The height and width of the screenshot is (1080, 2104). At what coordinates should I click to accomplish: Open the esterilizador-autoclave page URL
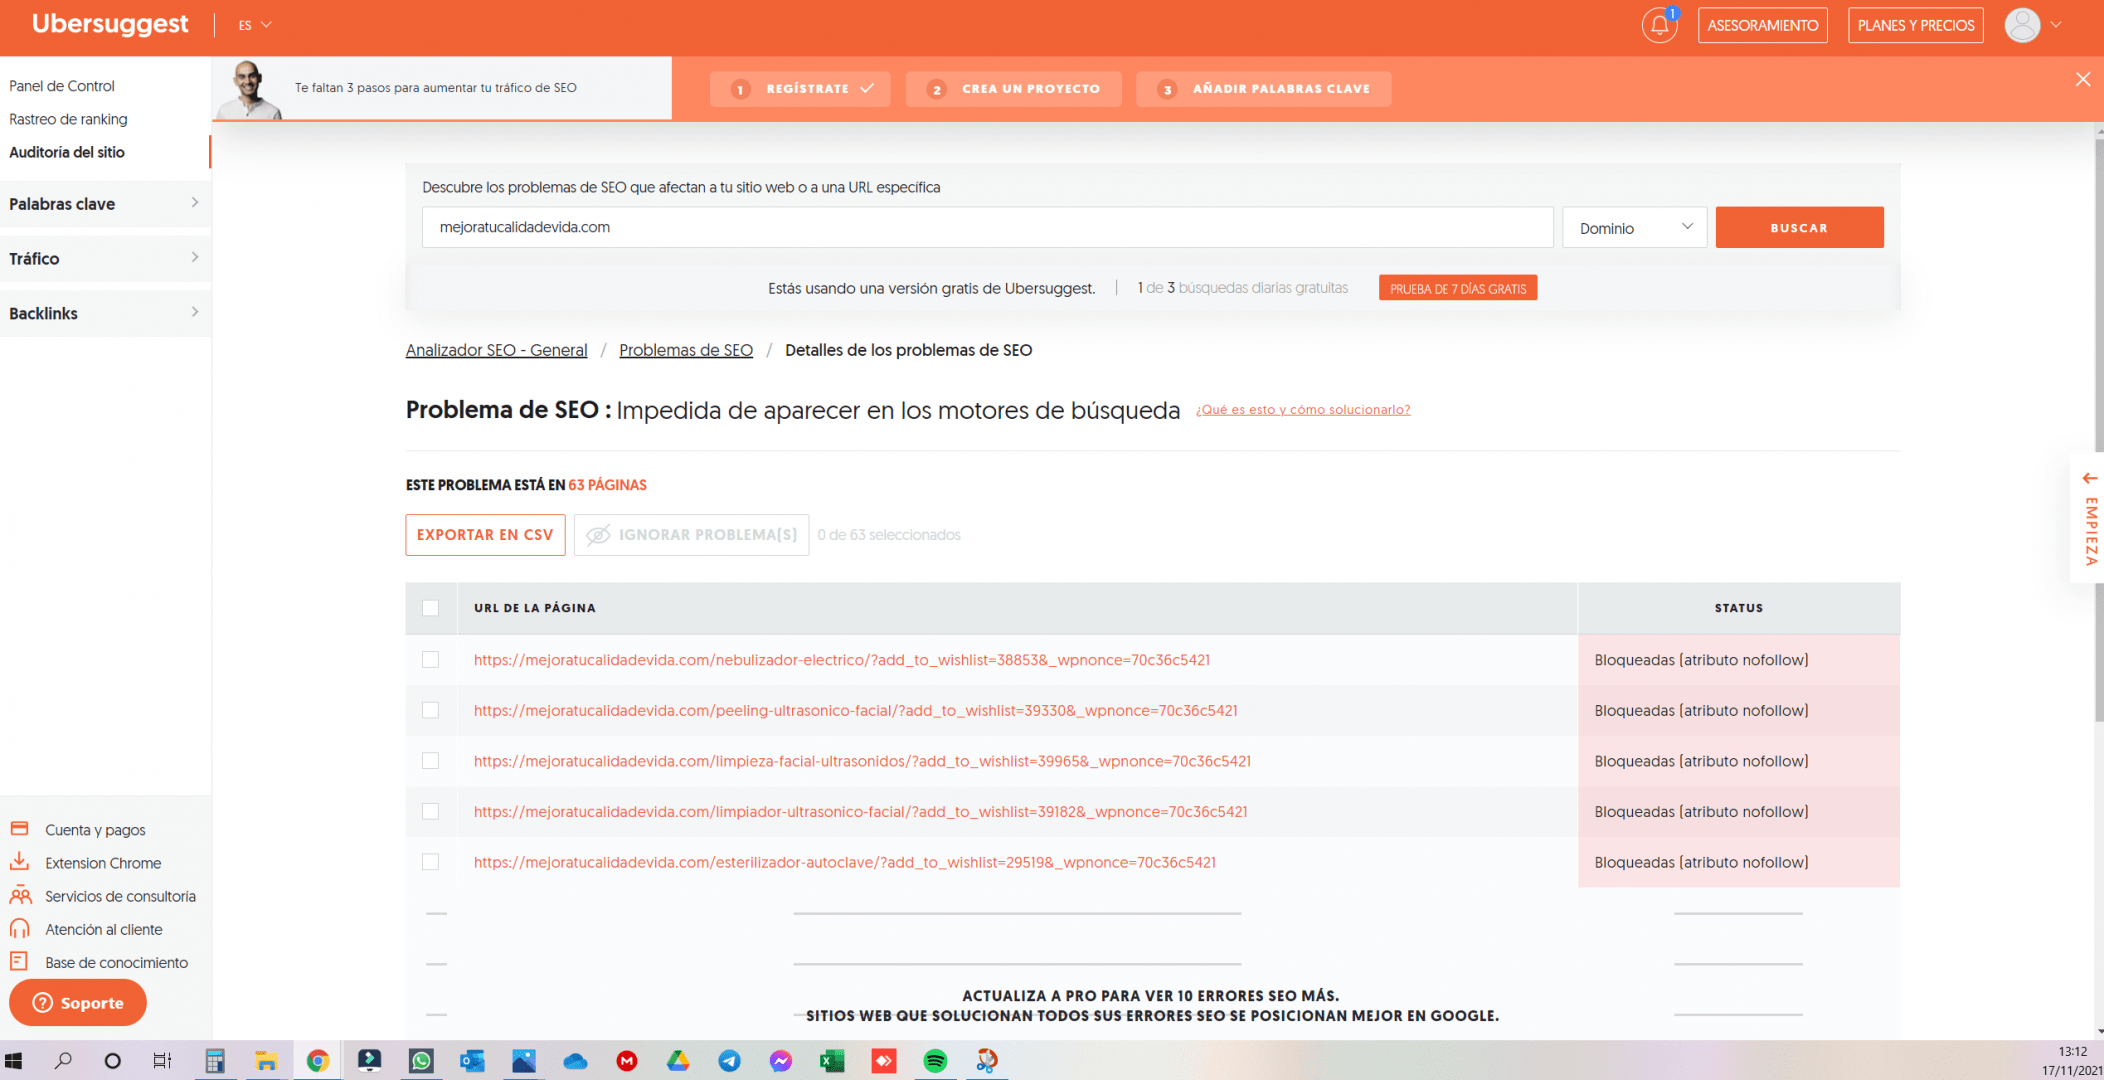click(845, 862)
